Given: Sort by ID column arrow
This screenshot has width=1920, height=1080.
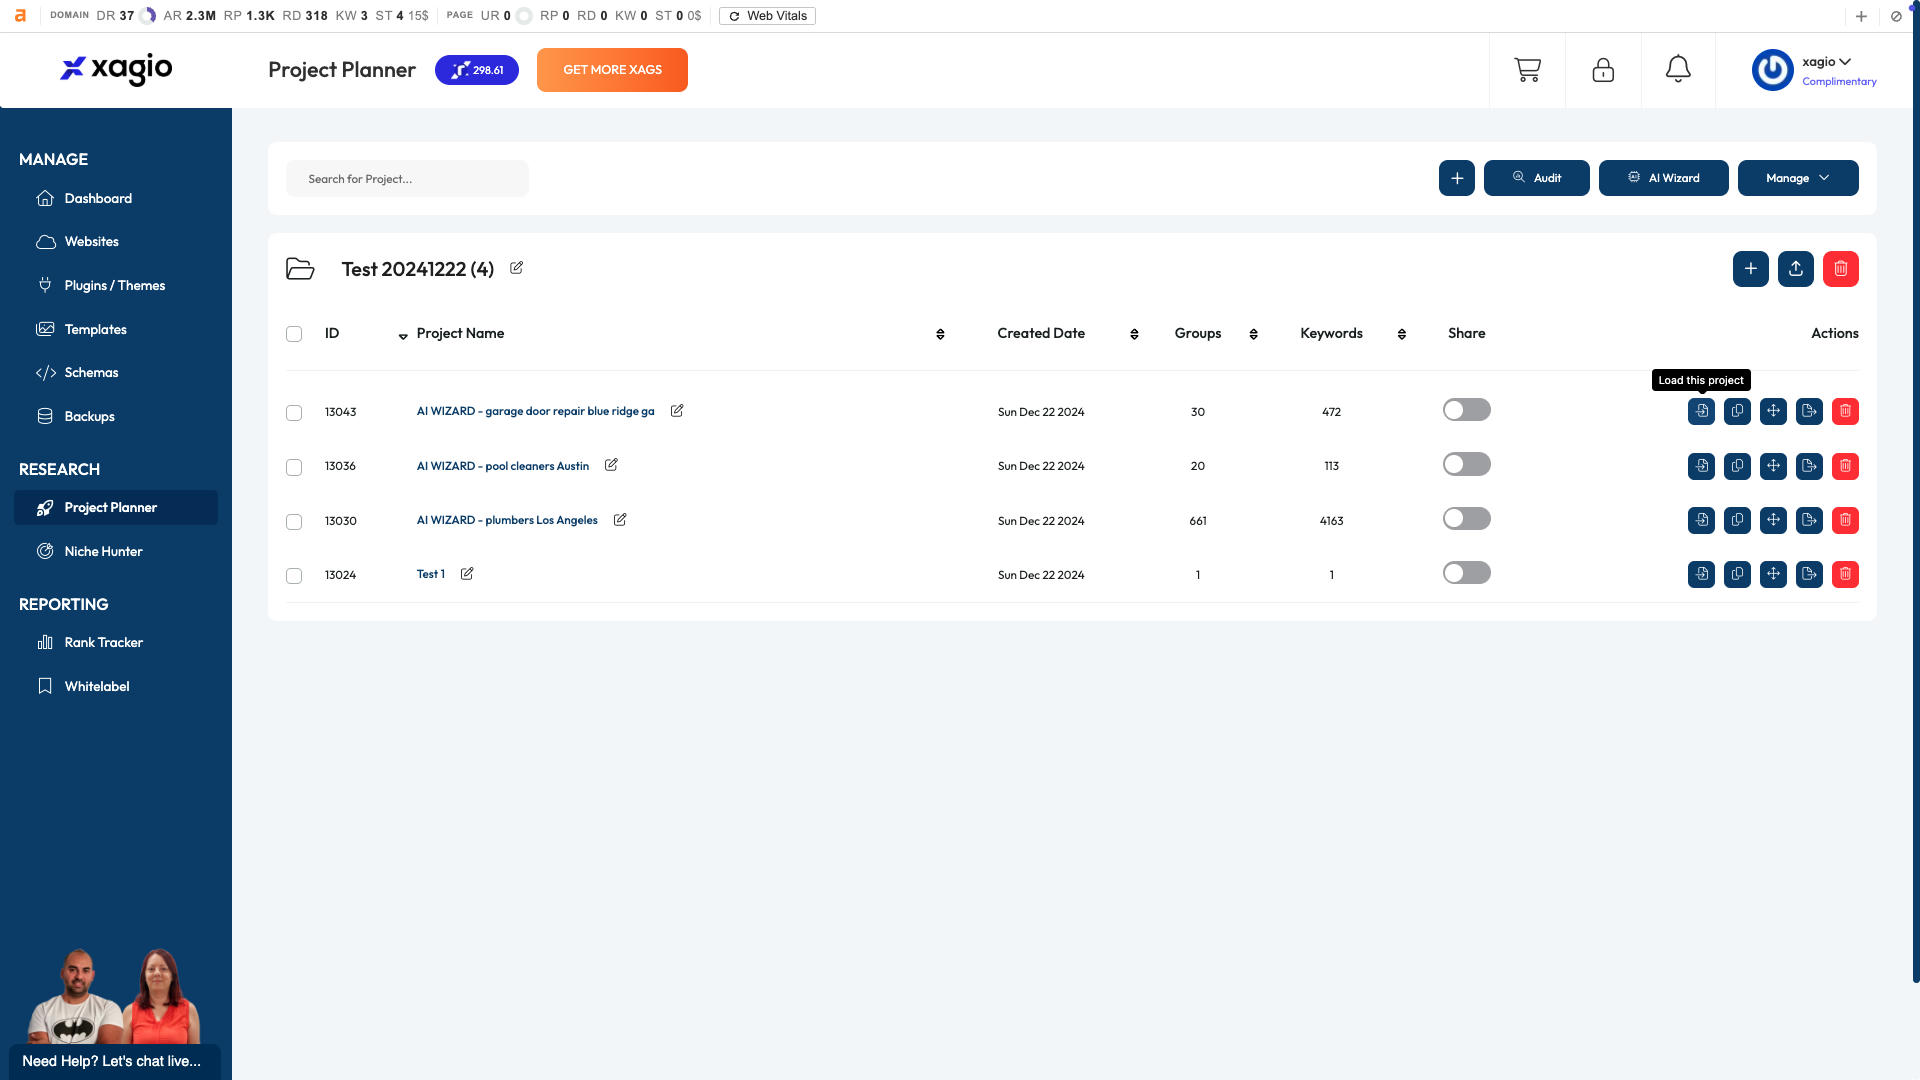Looking at the screenshot, I should pyautogui.click(x=403, y=336).
